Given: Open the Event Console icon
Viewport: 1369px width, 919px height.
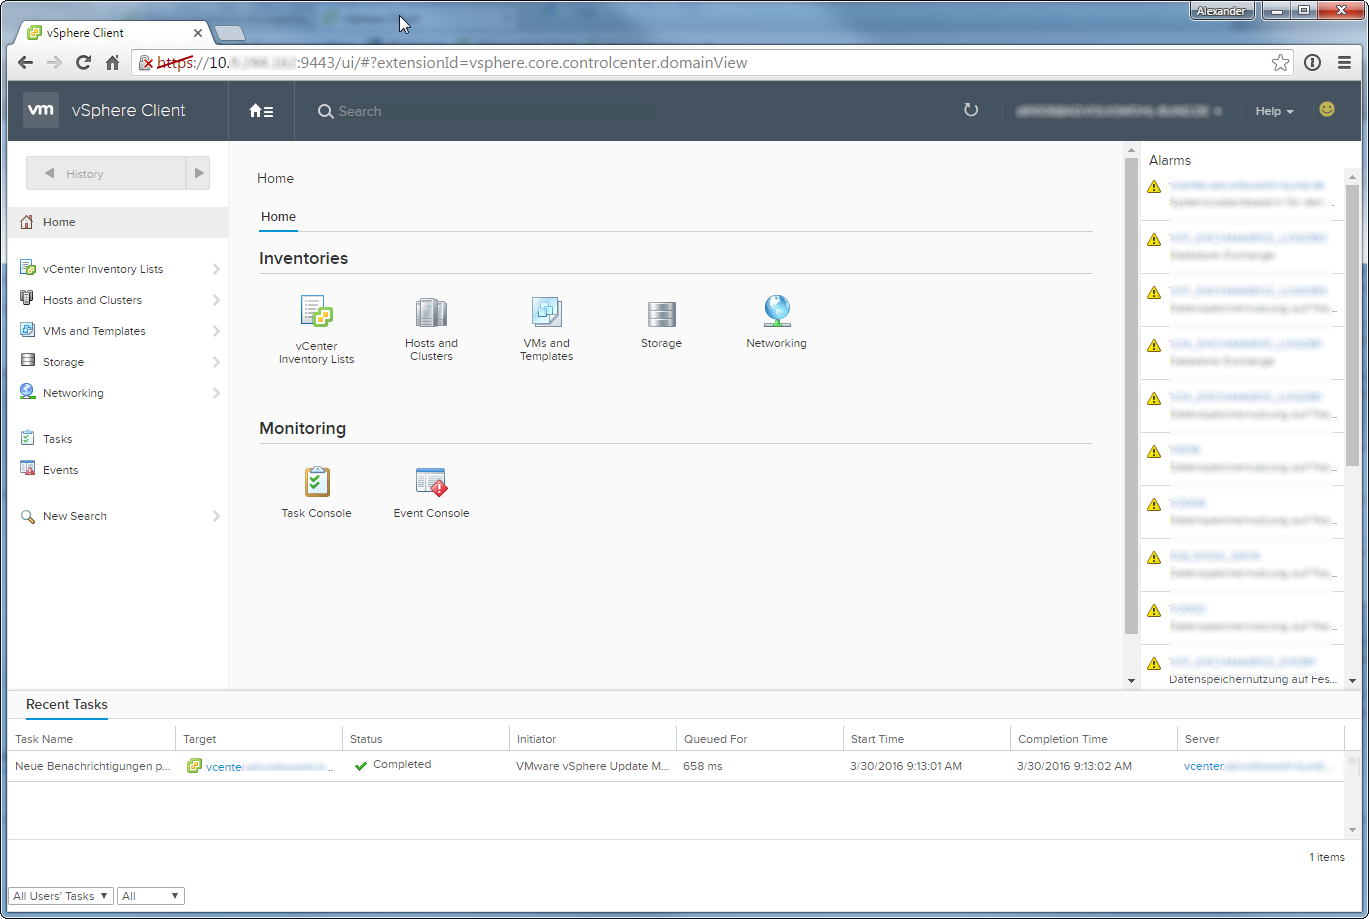Looking at the screenshot, I should tap(431, 482).
